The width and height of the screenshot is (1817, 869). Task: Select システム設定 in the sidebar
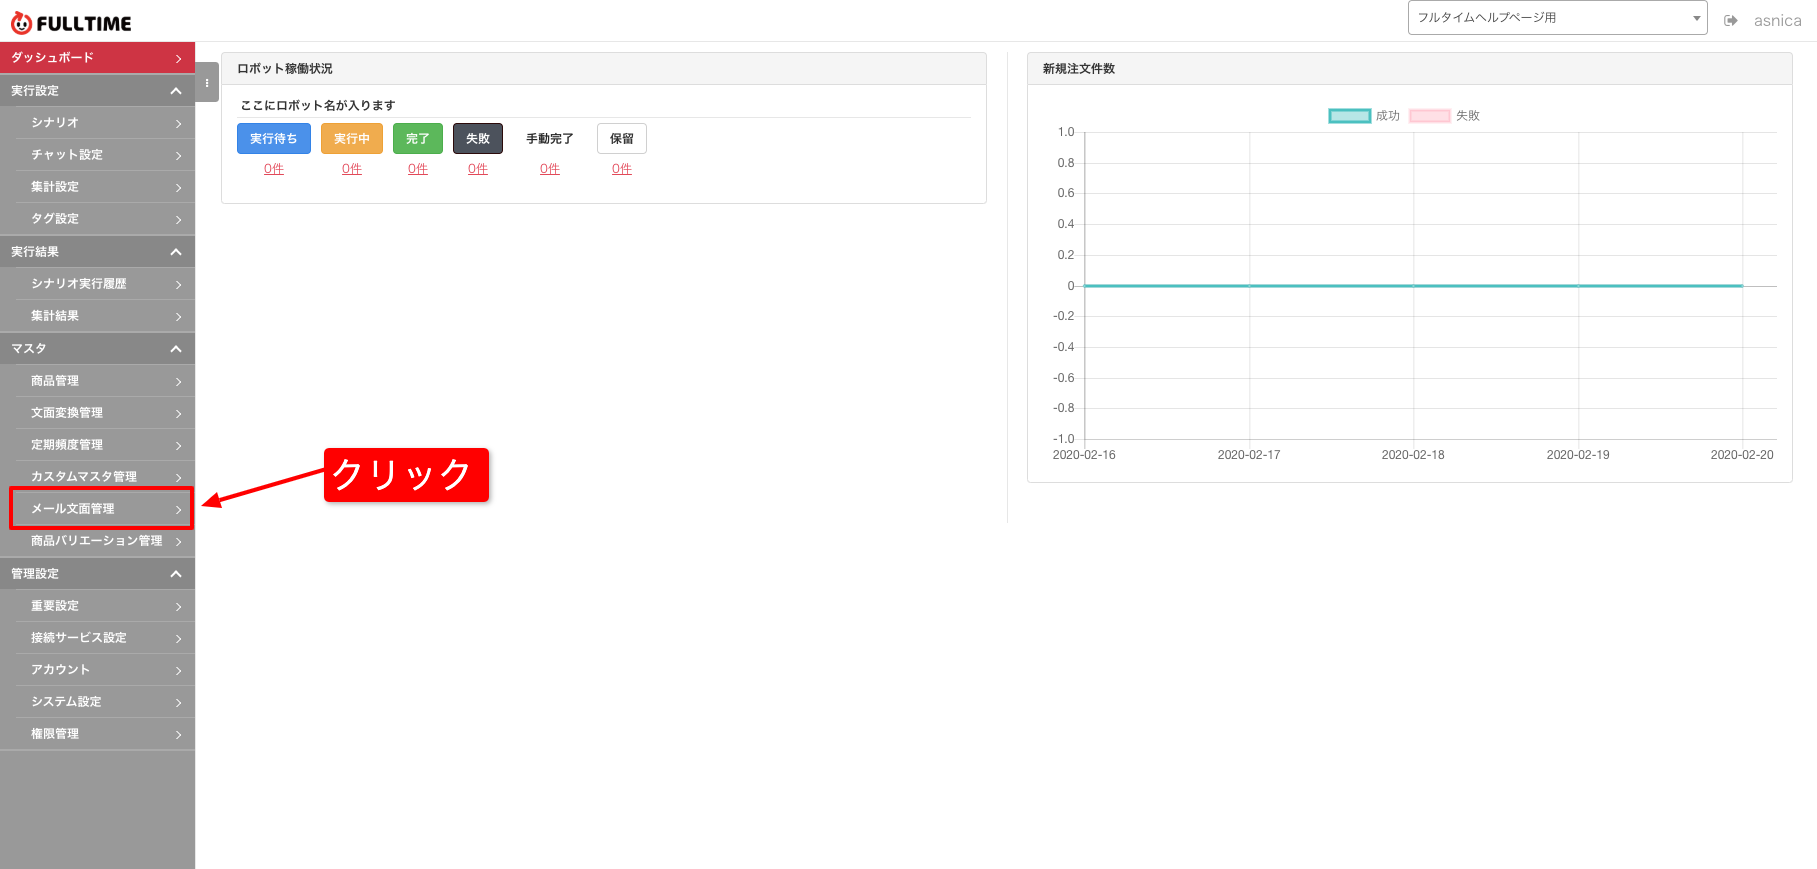tap(97, 702)
